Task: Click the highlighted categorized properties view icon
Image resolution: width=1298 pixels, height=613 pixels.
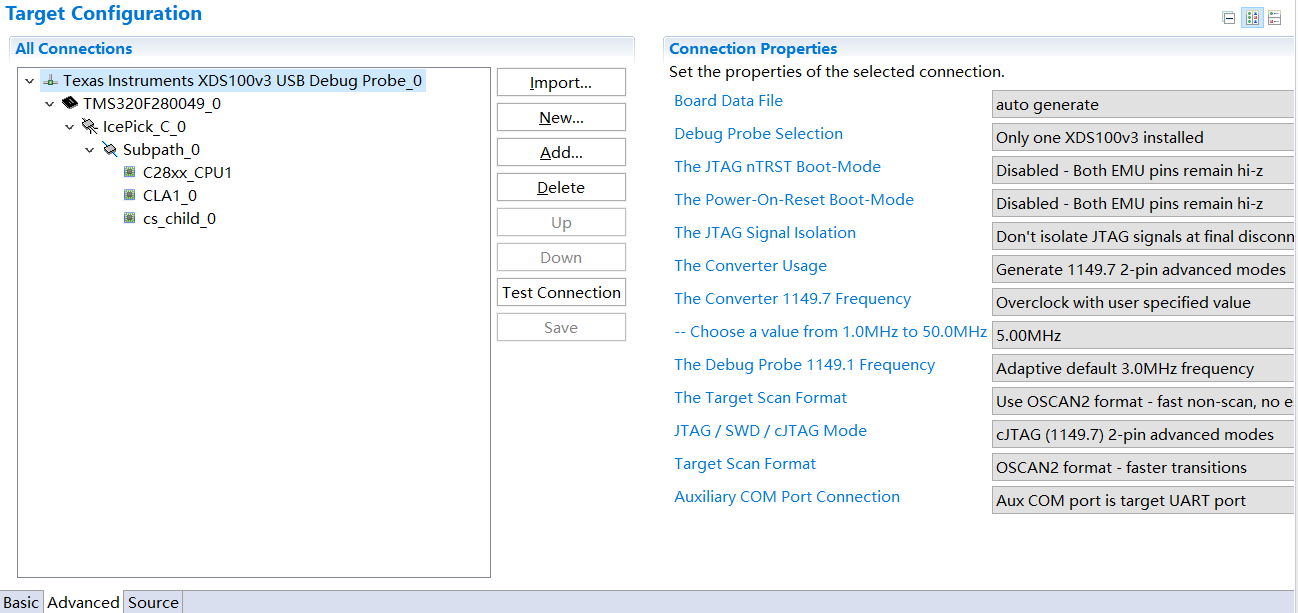Action: 1252,18
